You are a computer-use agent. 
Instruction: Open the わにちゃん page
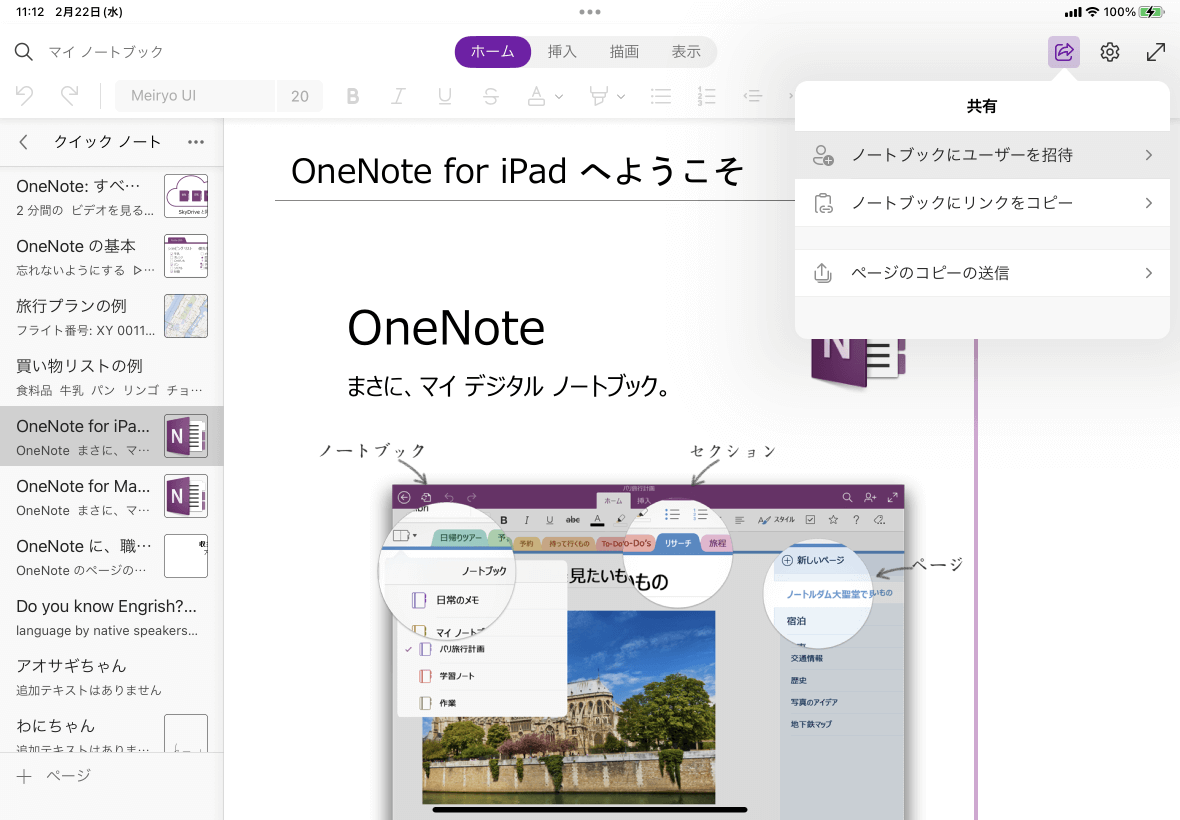111,731
